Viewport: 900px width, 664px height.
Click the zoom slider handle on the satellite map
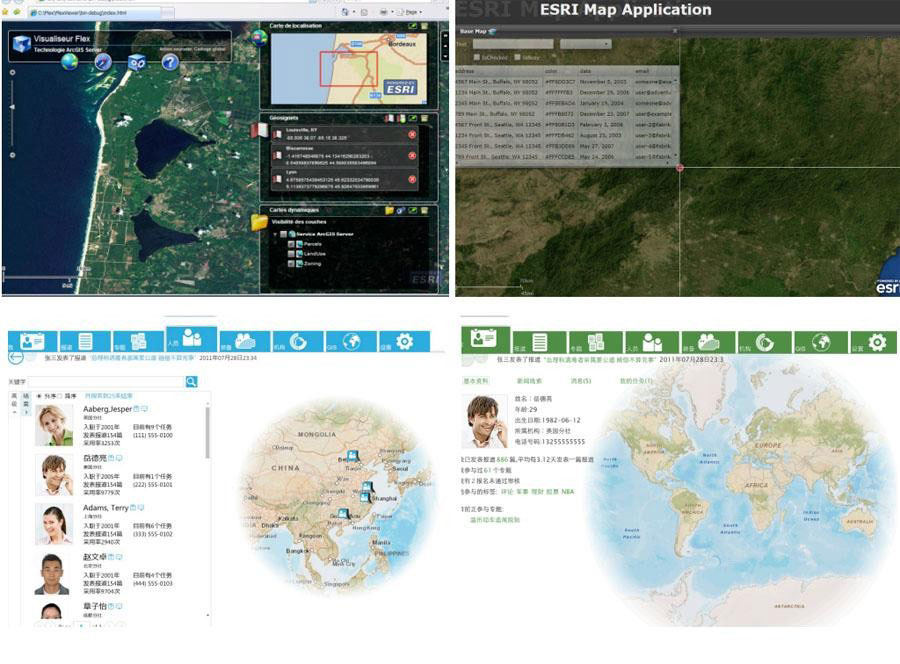12,107
